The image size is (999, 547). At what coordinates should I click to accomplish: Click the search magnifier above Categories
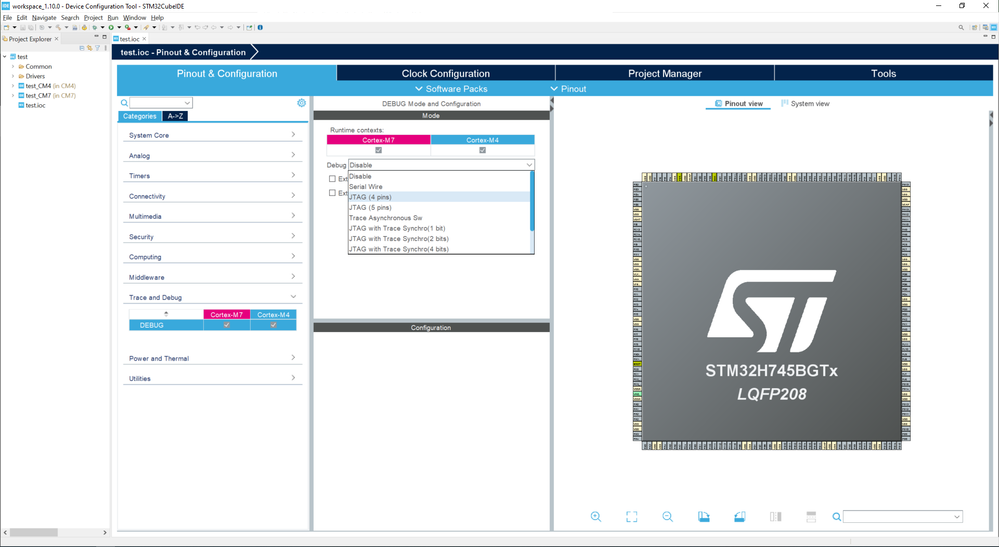[x=124, y=103]
